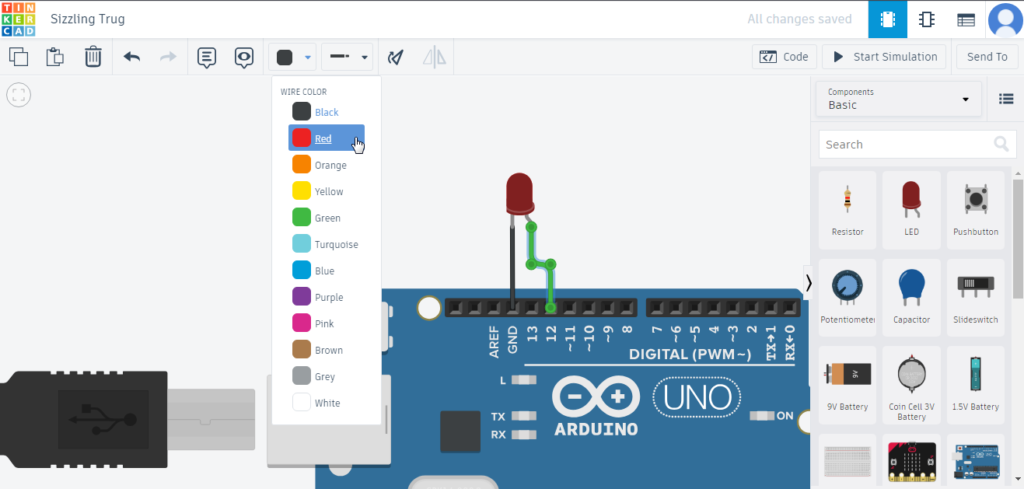1024x489 pixels.
Task: Select the Potentiometer component
Action: tap(847, 298)
